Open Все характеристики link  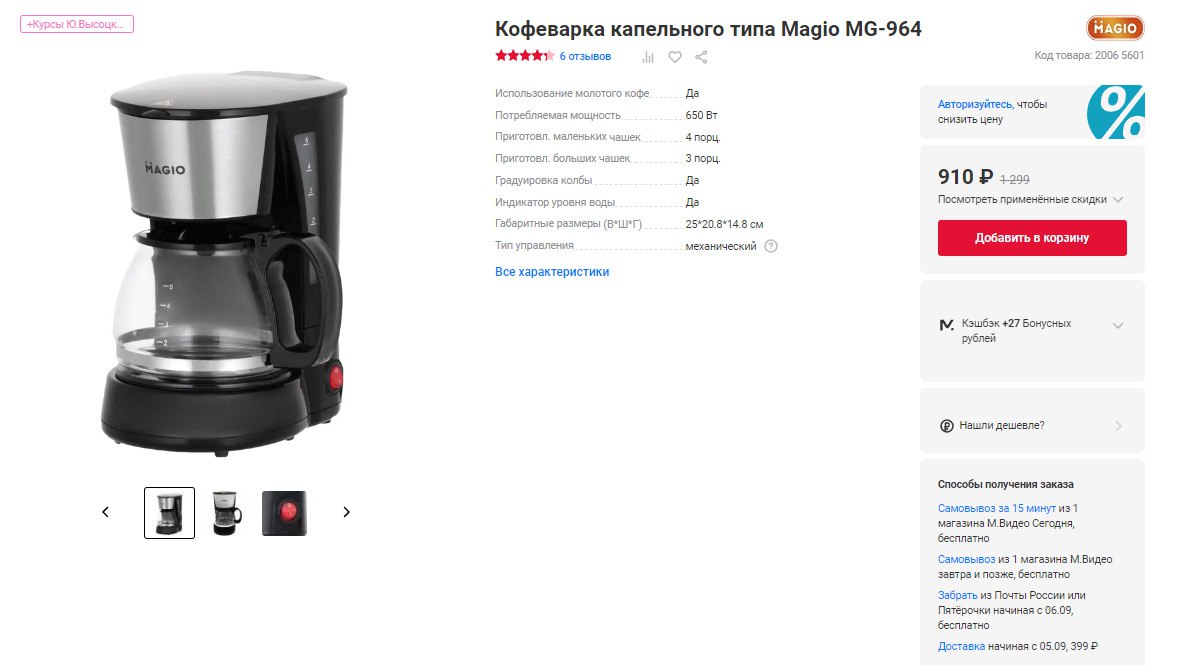(552, 271)
